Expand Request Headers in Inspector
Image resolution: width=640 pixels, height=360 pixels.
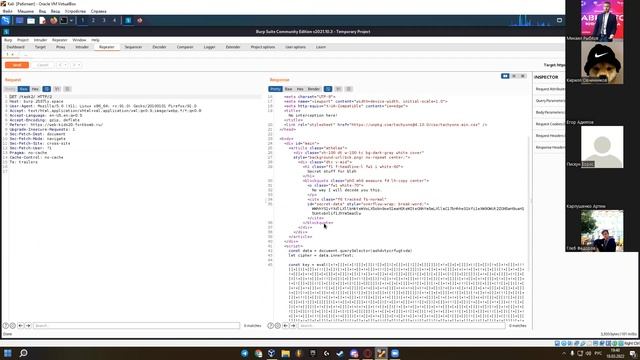[549, 136]
